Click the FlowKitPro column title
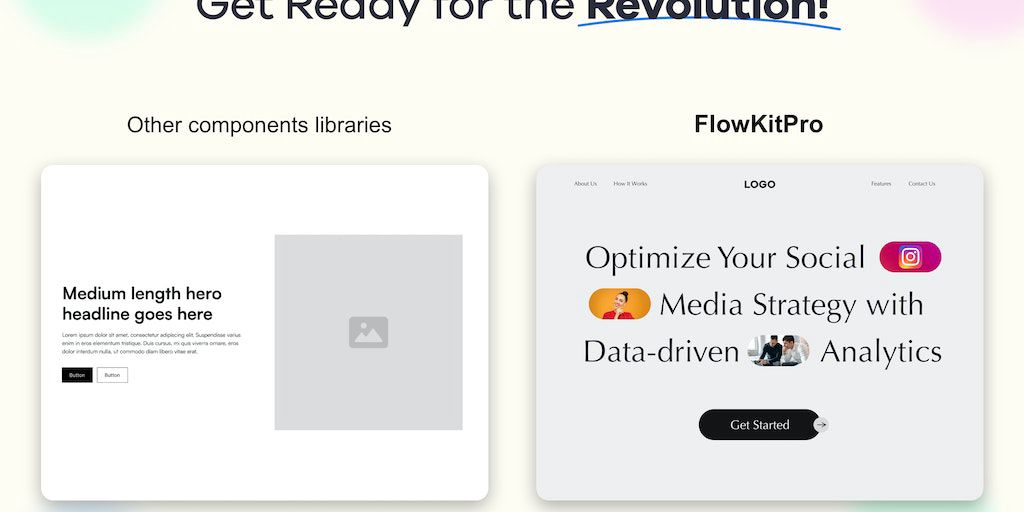 tap(758, 125)
